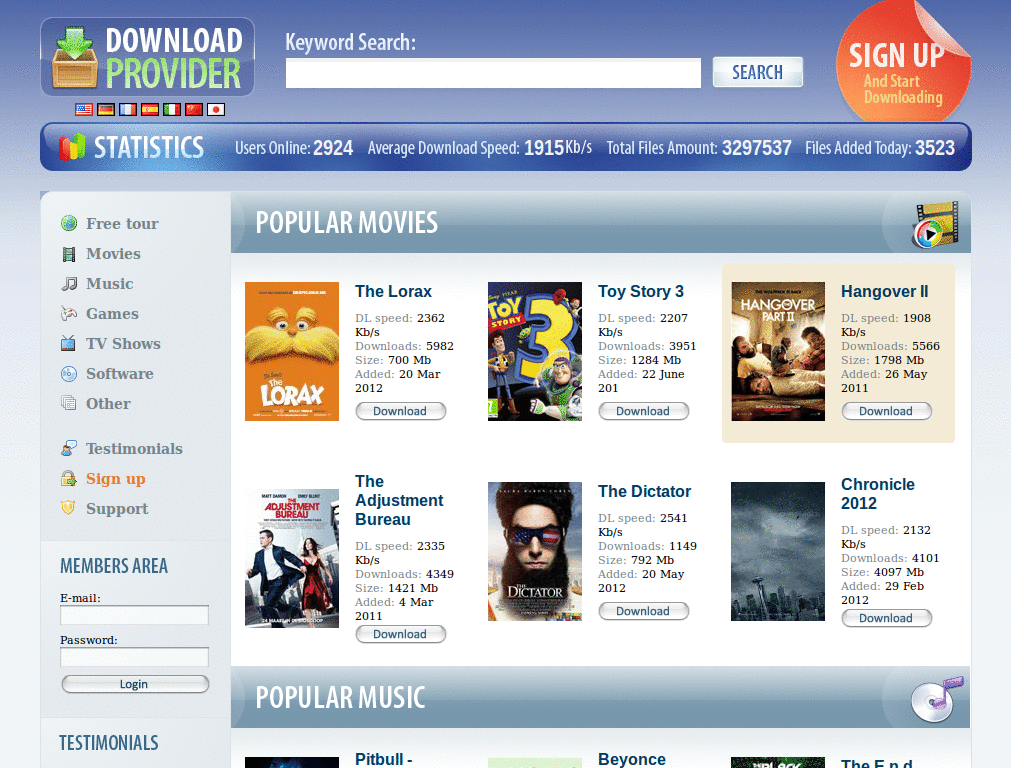Focus the Keyword Search field
This screenshot has width=1024, height=768.
point(493,73)
